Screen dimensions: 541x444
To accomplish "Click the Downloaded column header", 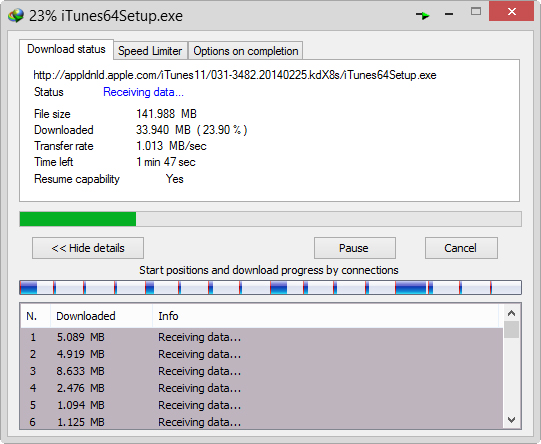I will click(101, 316).
